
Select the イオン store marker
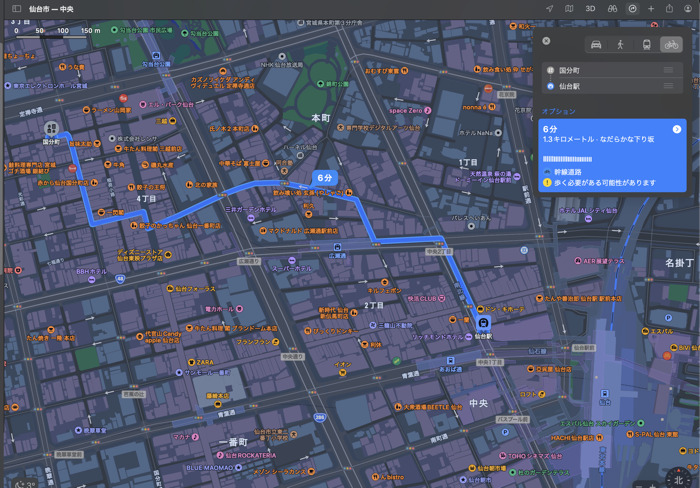pos(342,372)
